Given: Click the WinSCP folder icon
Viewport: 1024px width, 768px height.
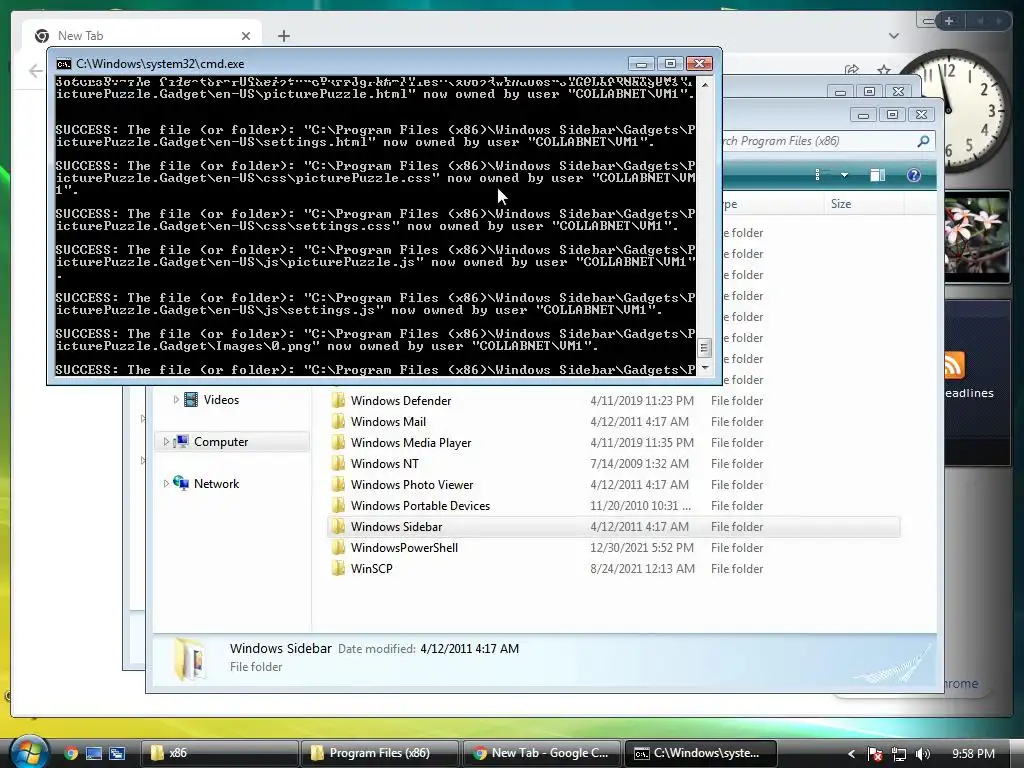Looking at the screenshot, I should (x=338, y=568).
